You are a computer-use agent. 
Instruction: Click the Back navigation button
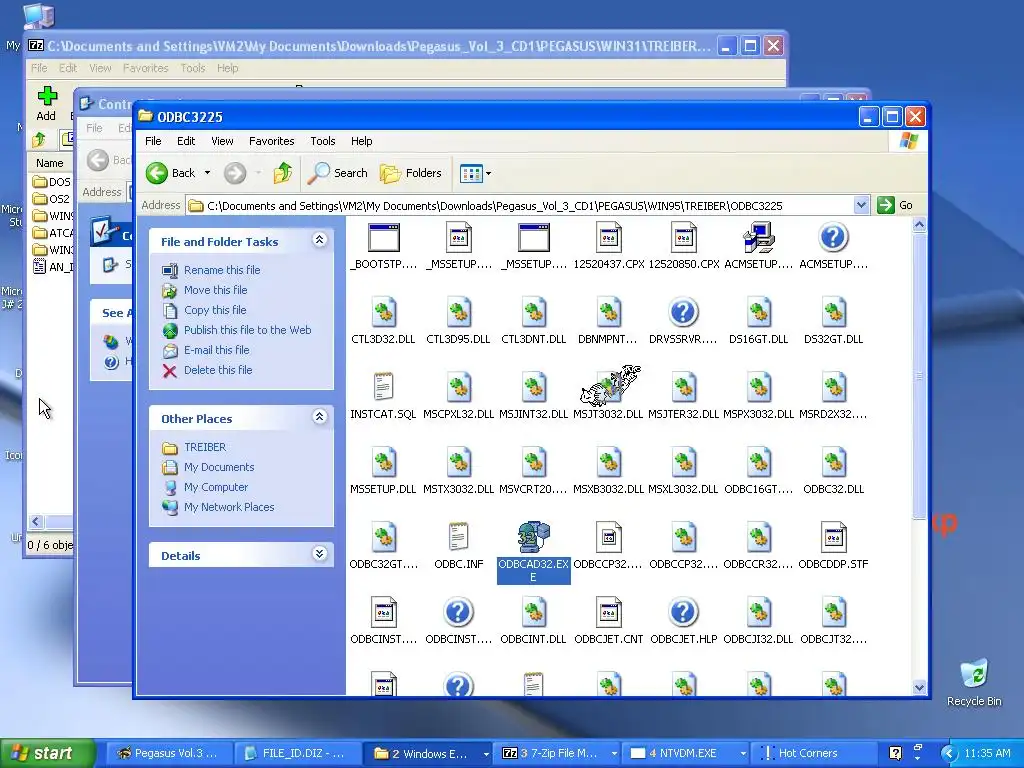coord(171,173)
